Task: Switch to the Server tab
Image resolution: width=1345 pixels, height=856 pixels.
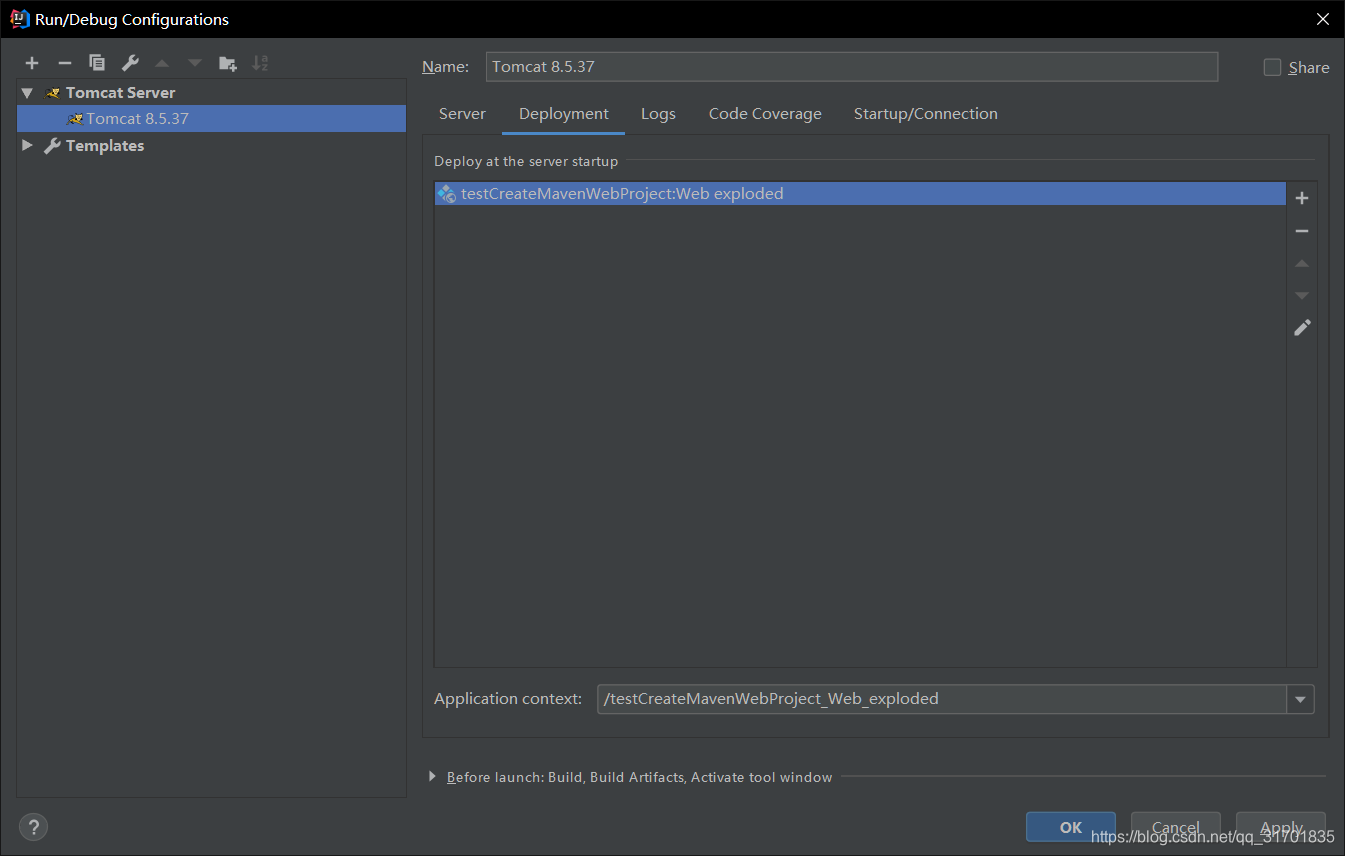Action: pos(462,114)
